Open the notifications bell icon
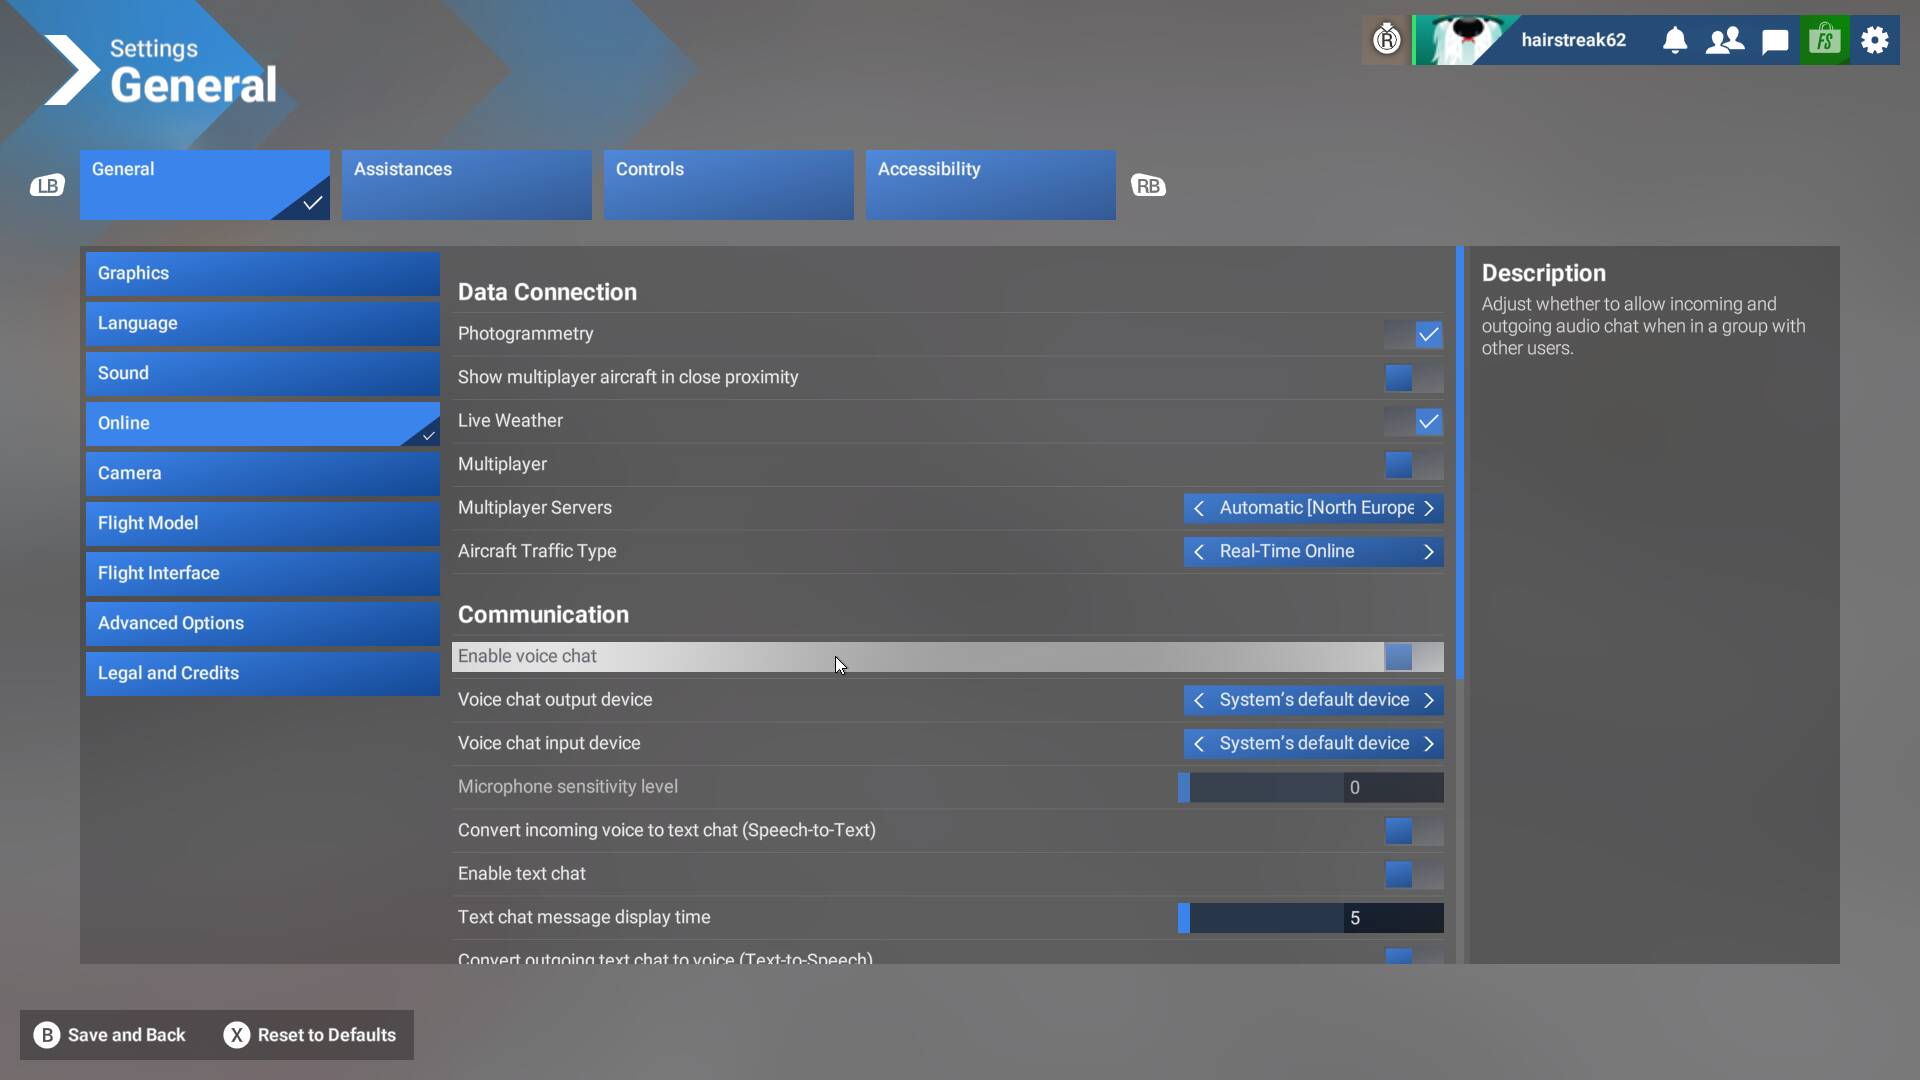The image size is (1920, 1080). click(x=1675, y=40)
